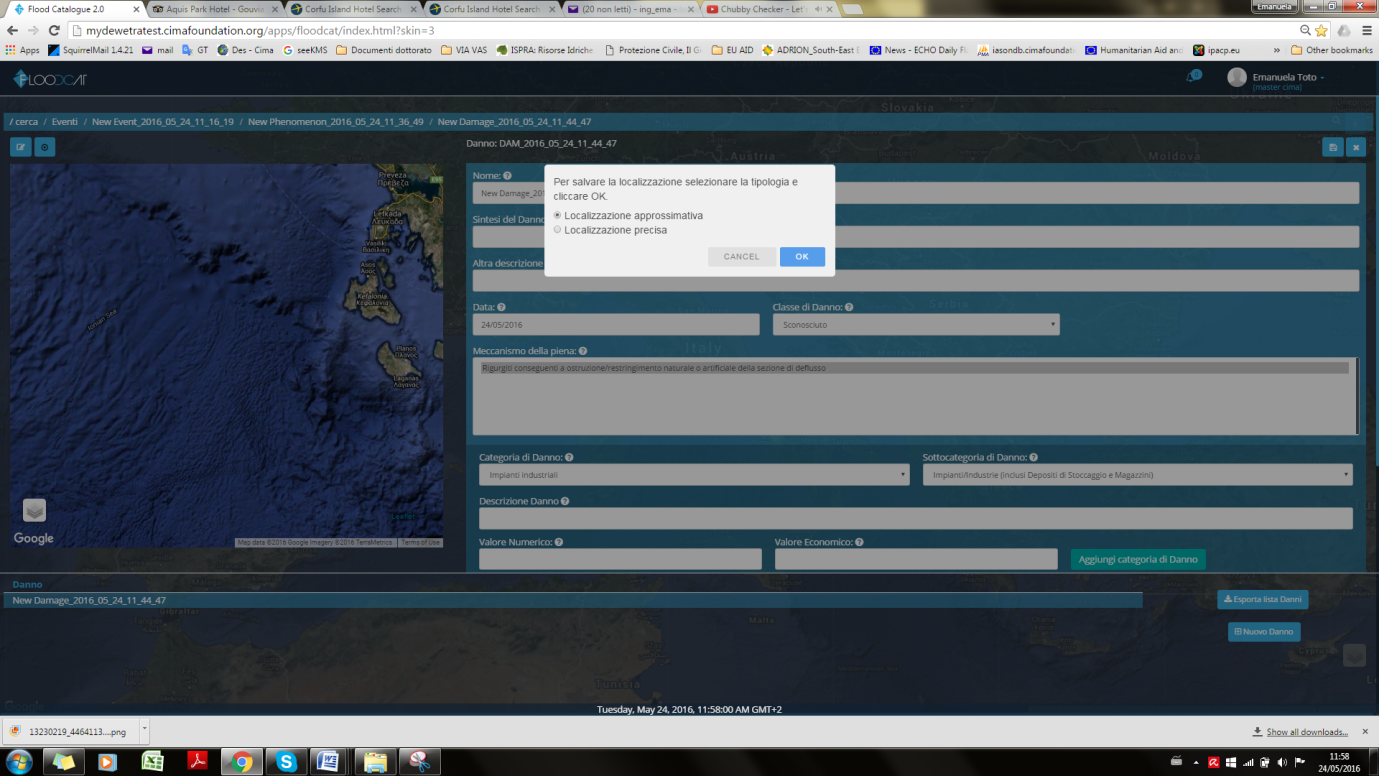Image resolution: width=1379 pixels, height=776 pixels.
Task: Switch to the 'Aquis Park Hotel' browser tab
Action: click(x=213, y=9)
